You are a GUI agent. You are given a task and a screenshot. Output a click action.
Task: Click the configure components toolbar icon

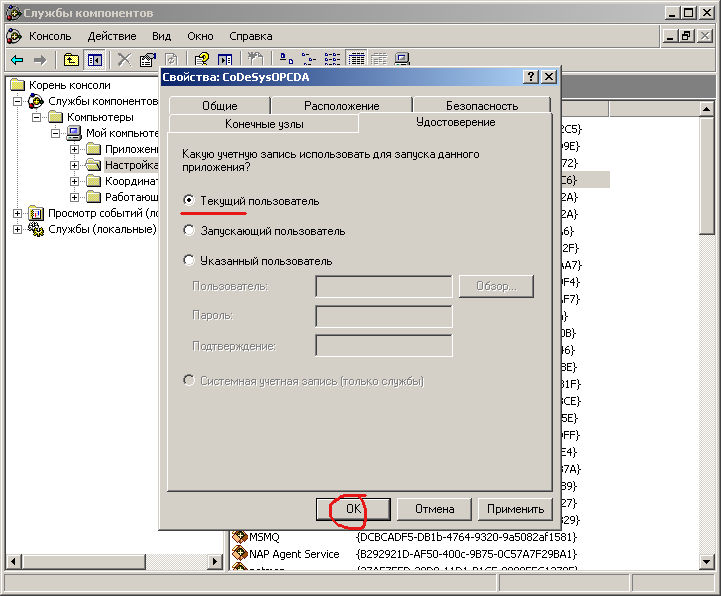pyautogui.click(x=255, y=60)
